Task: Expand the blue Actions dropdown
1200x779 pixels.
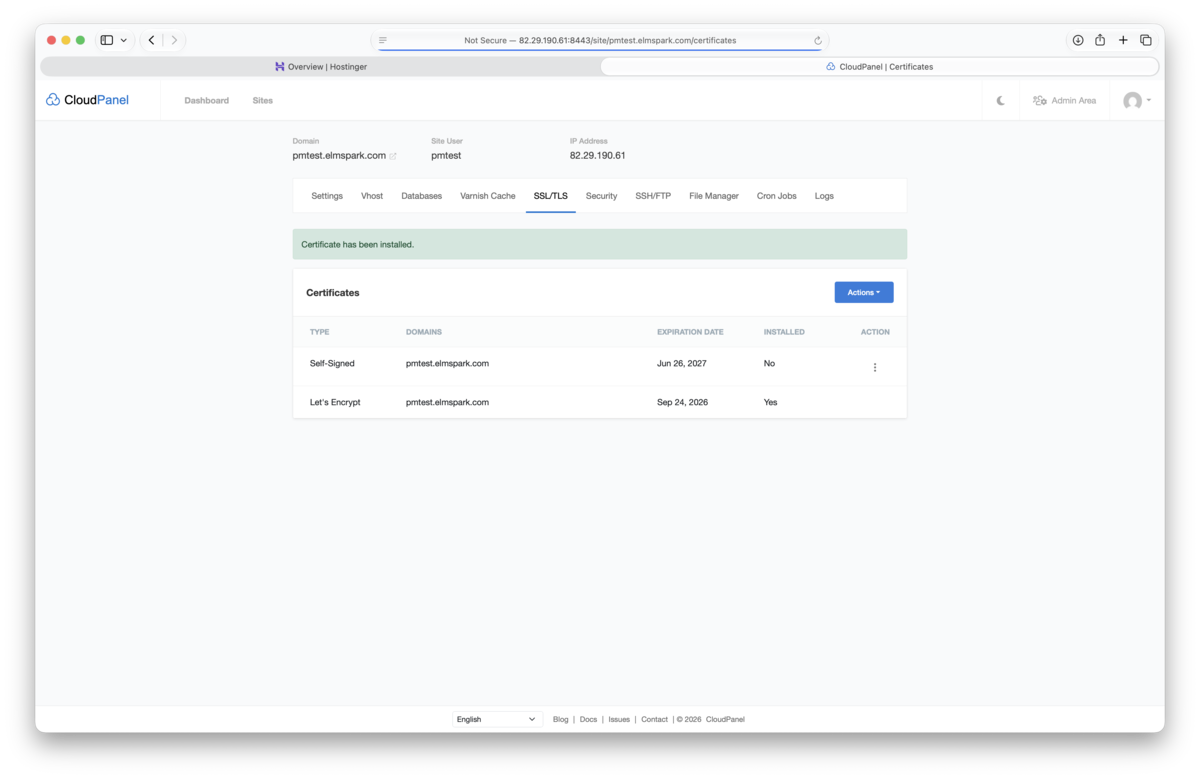Action: (x=864, y=292)
